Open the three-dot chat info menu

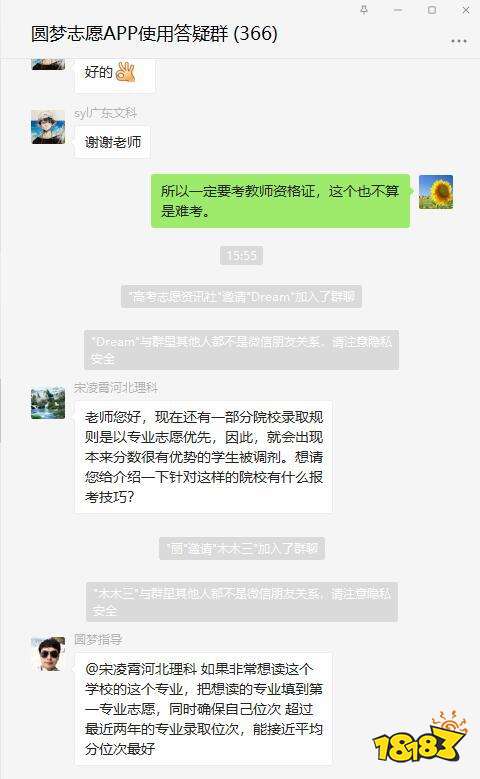458,41
